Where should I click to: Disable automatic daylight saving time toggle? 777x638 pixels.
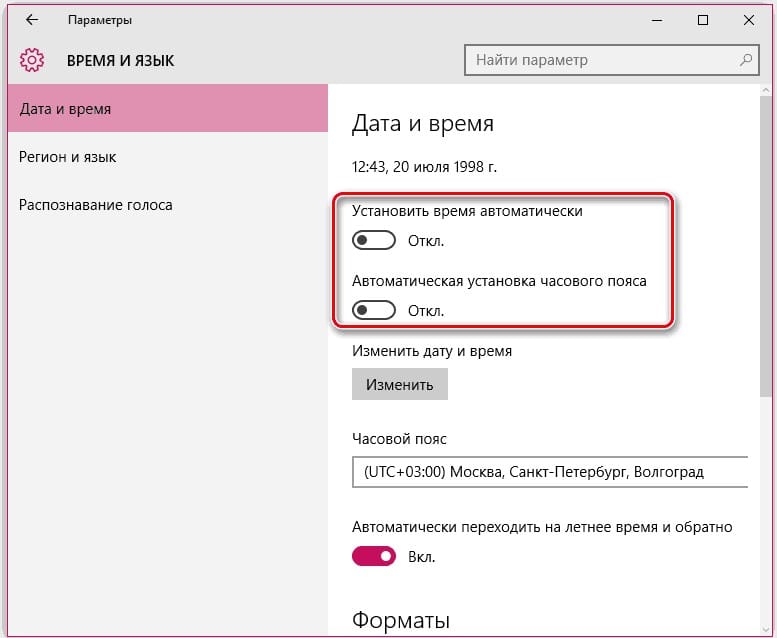pyautogui.click(x=374, y=556)
